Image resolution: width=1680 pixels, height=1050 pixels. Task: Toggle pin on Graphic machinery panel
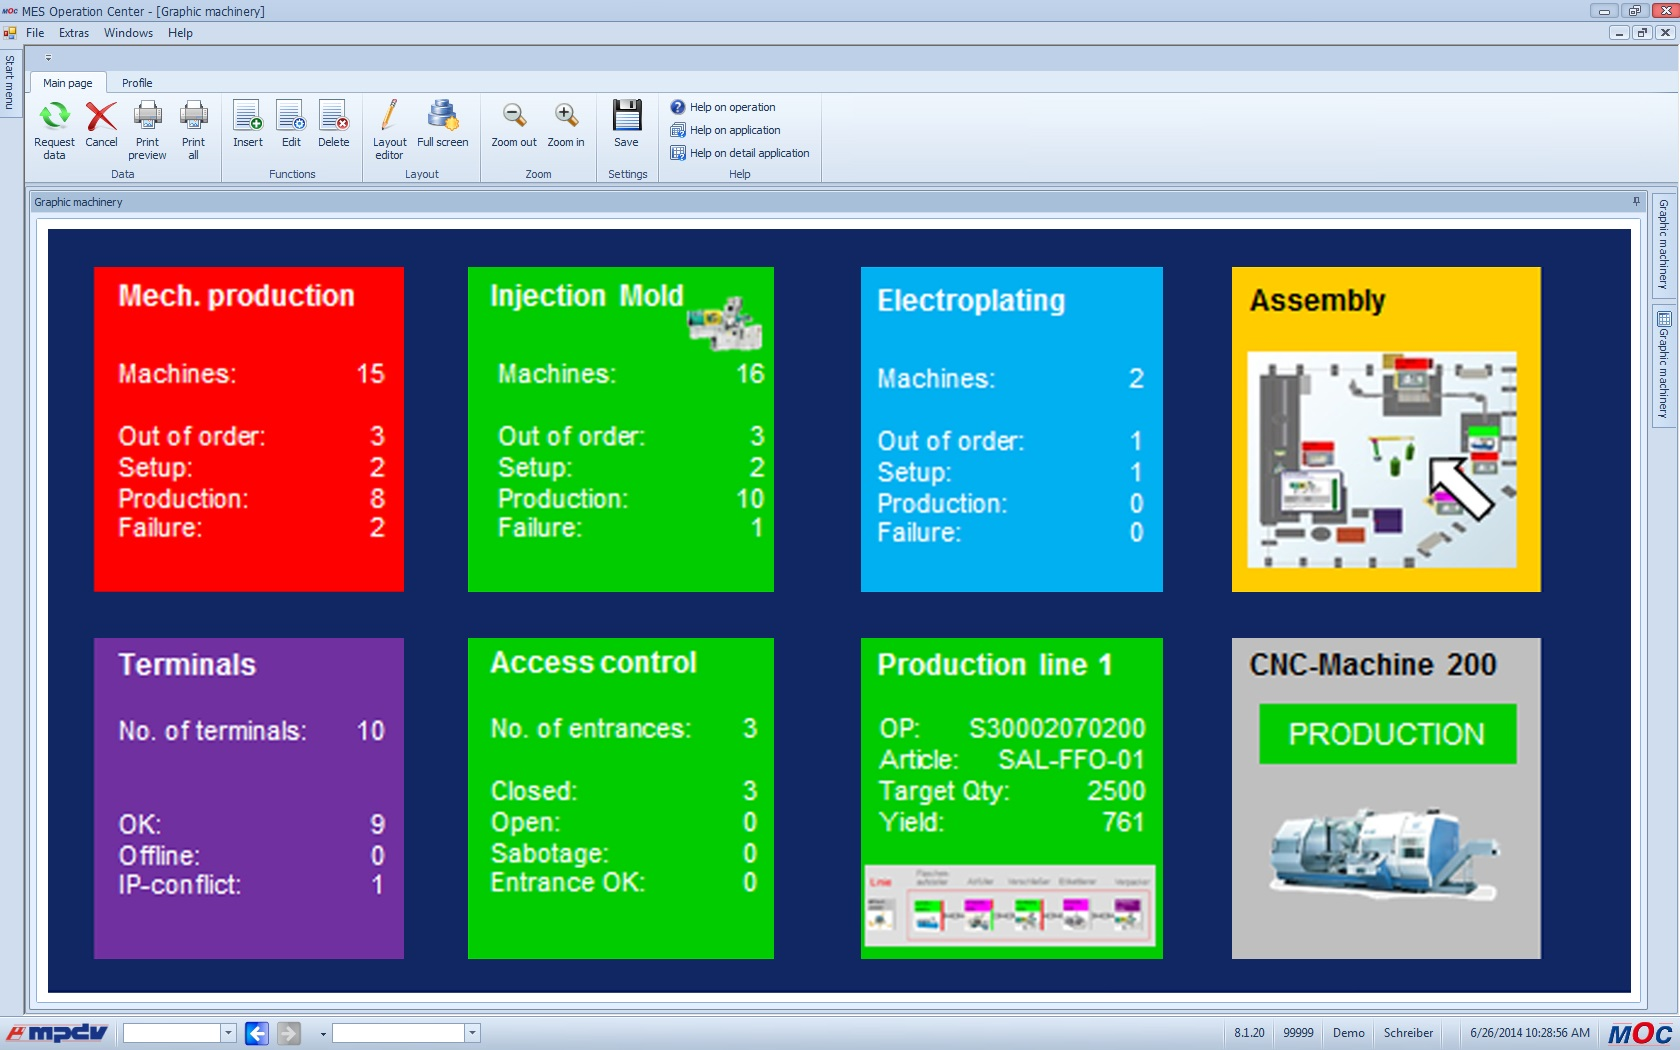pyautogui.click(x=1636, y=202)
